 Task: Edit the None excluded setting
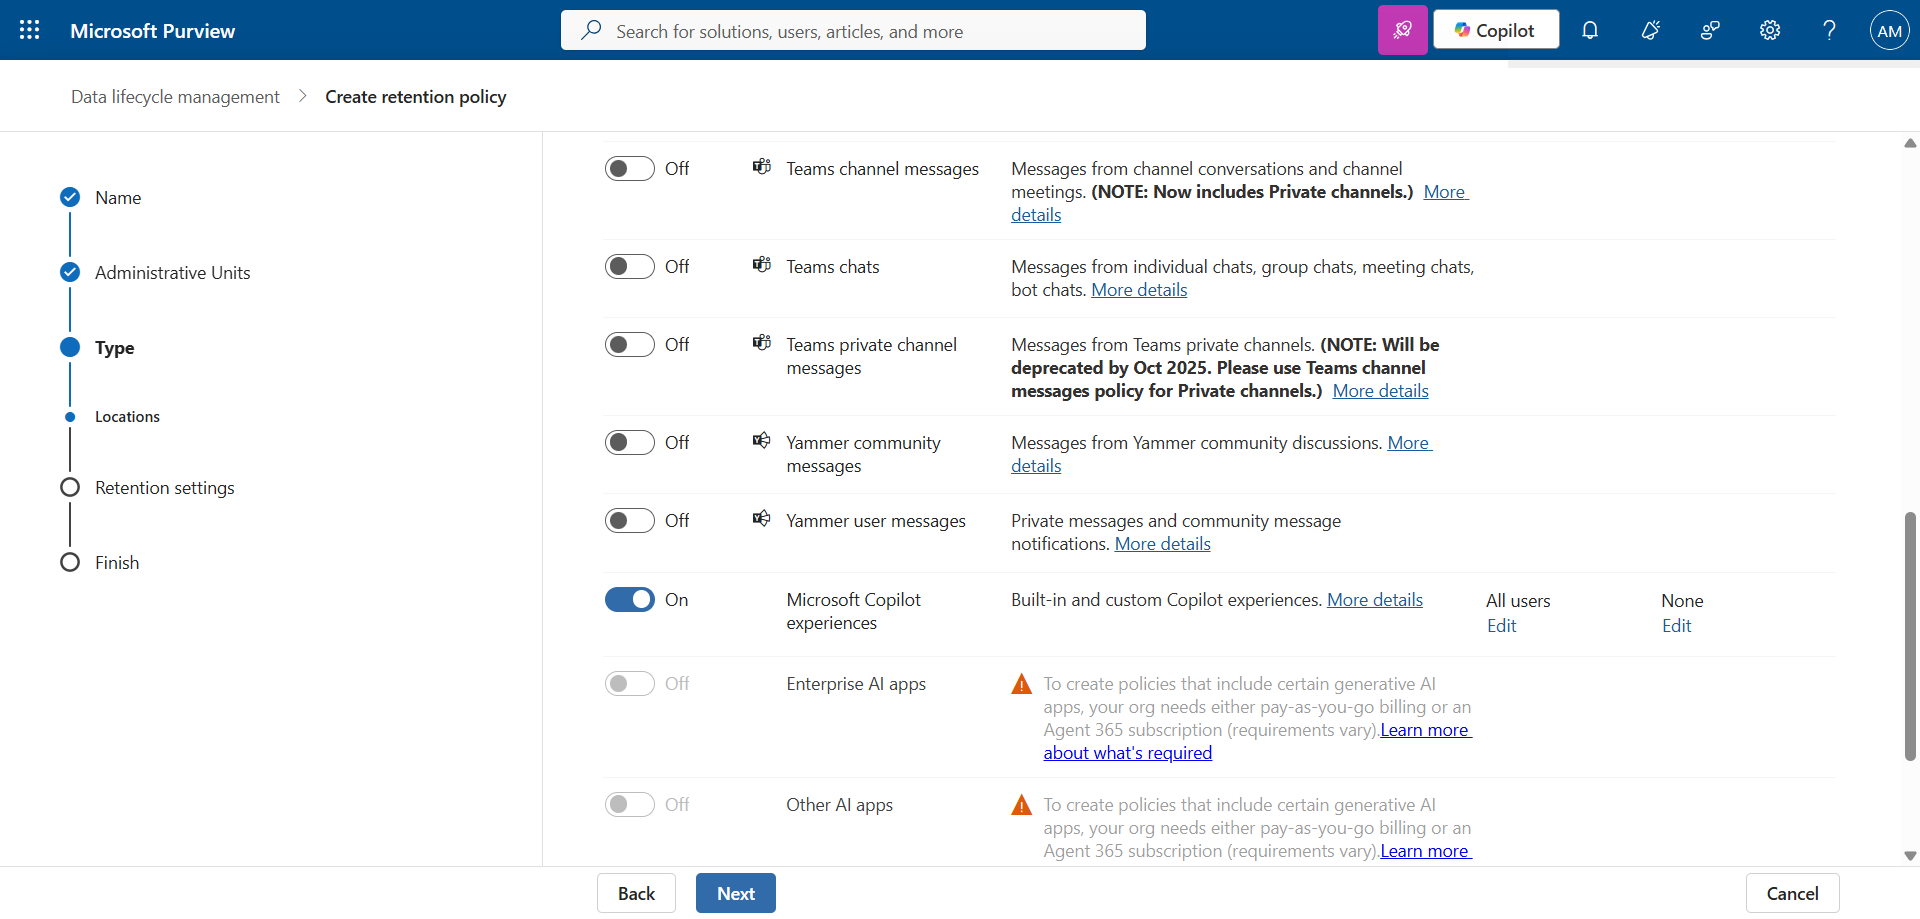1676,626
